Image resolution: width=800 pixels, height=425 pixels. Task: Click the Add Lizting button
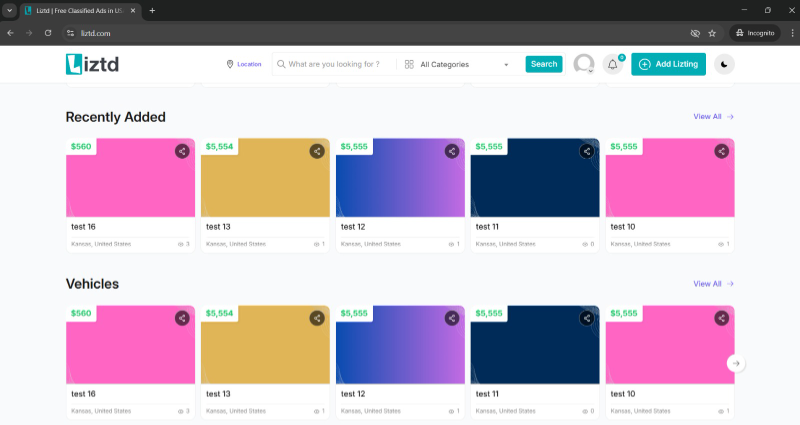pyautogui.click(x=668, y=64)
